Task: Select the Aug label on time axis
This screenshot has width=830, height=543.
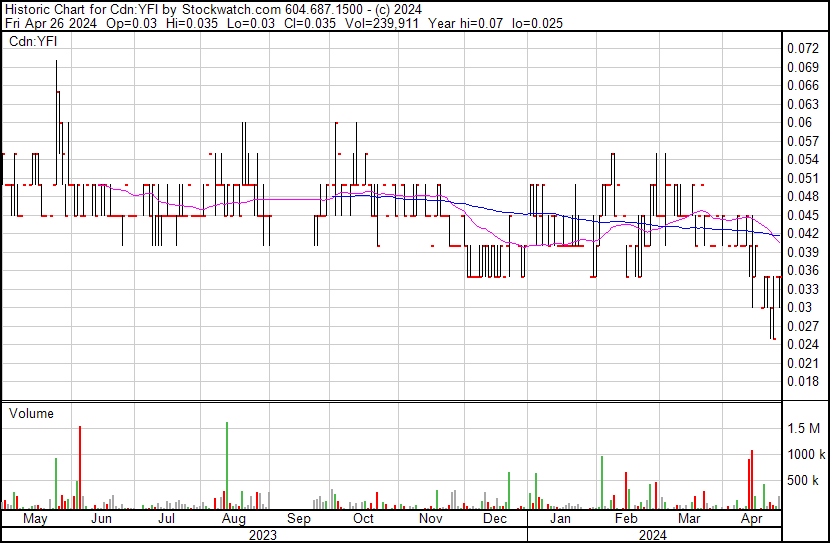Action: [x=233, y=519]
